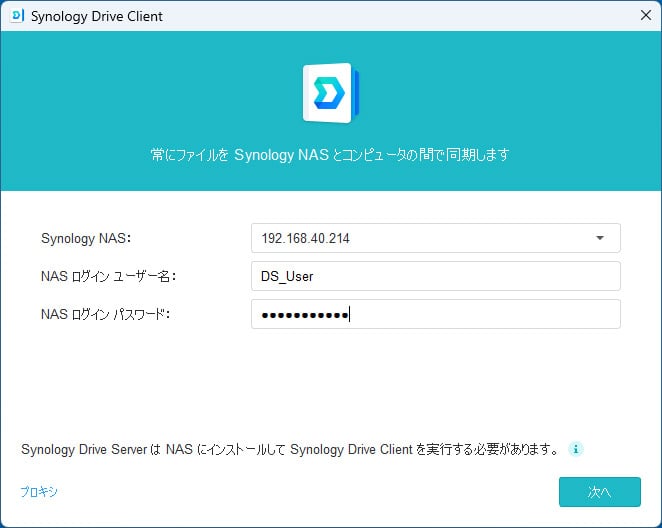Expand the Synology NAS dropdown arrow
Screen dimensions: 662x528
(x=600, y=238)
